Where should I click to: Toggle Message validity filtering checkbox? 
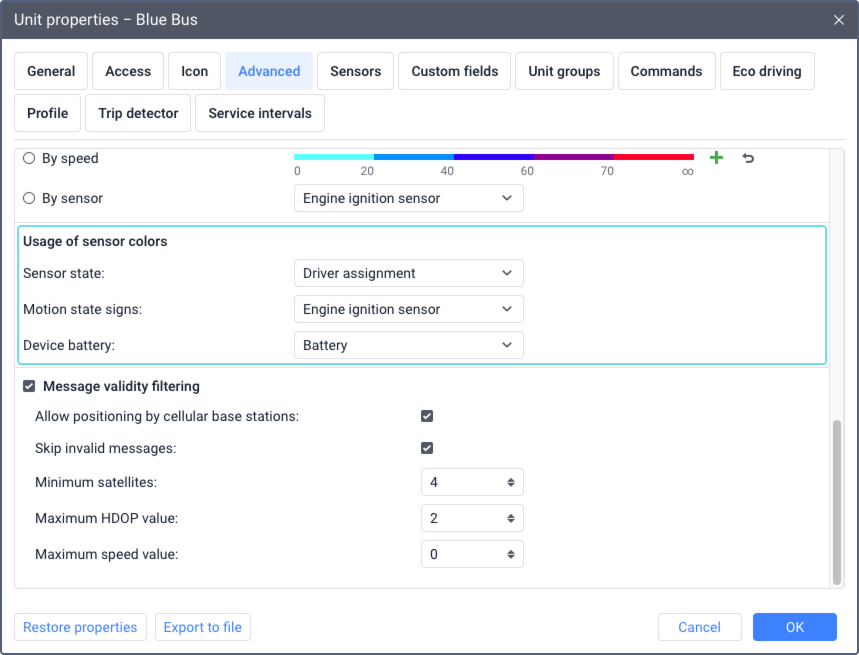[x=29, y=386]
